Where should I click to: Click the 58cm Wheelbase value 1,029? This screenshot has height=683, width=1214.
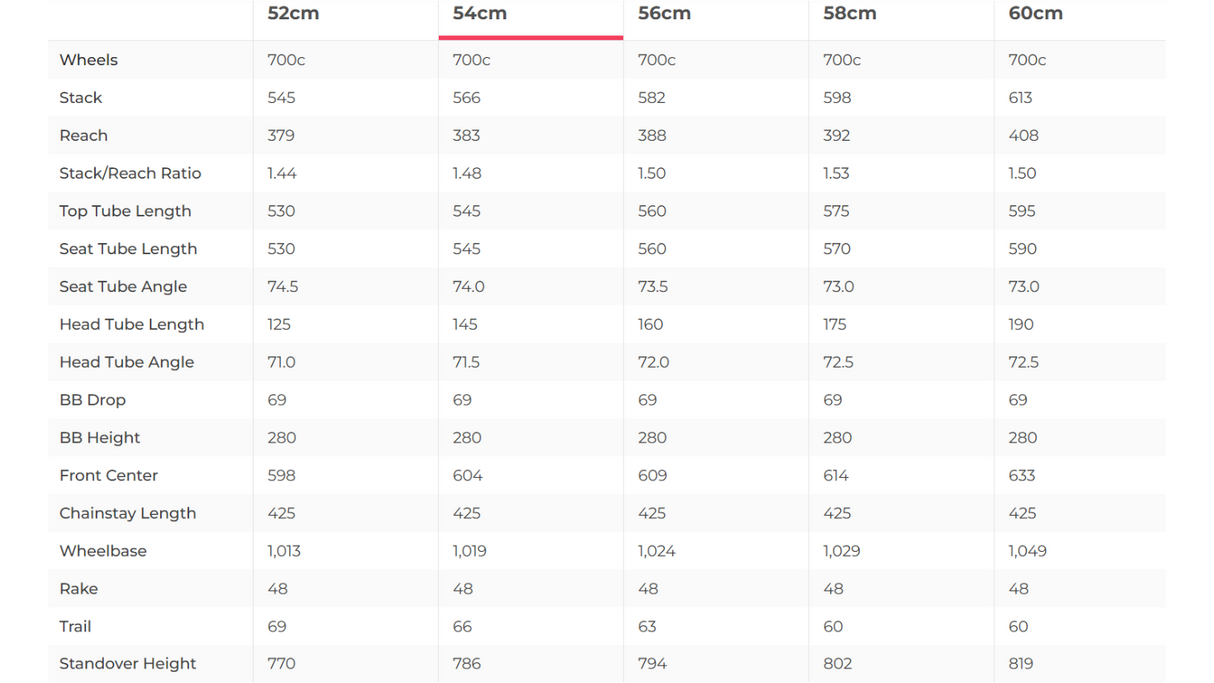pyautogui.click(x=841, y=551)
